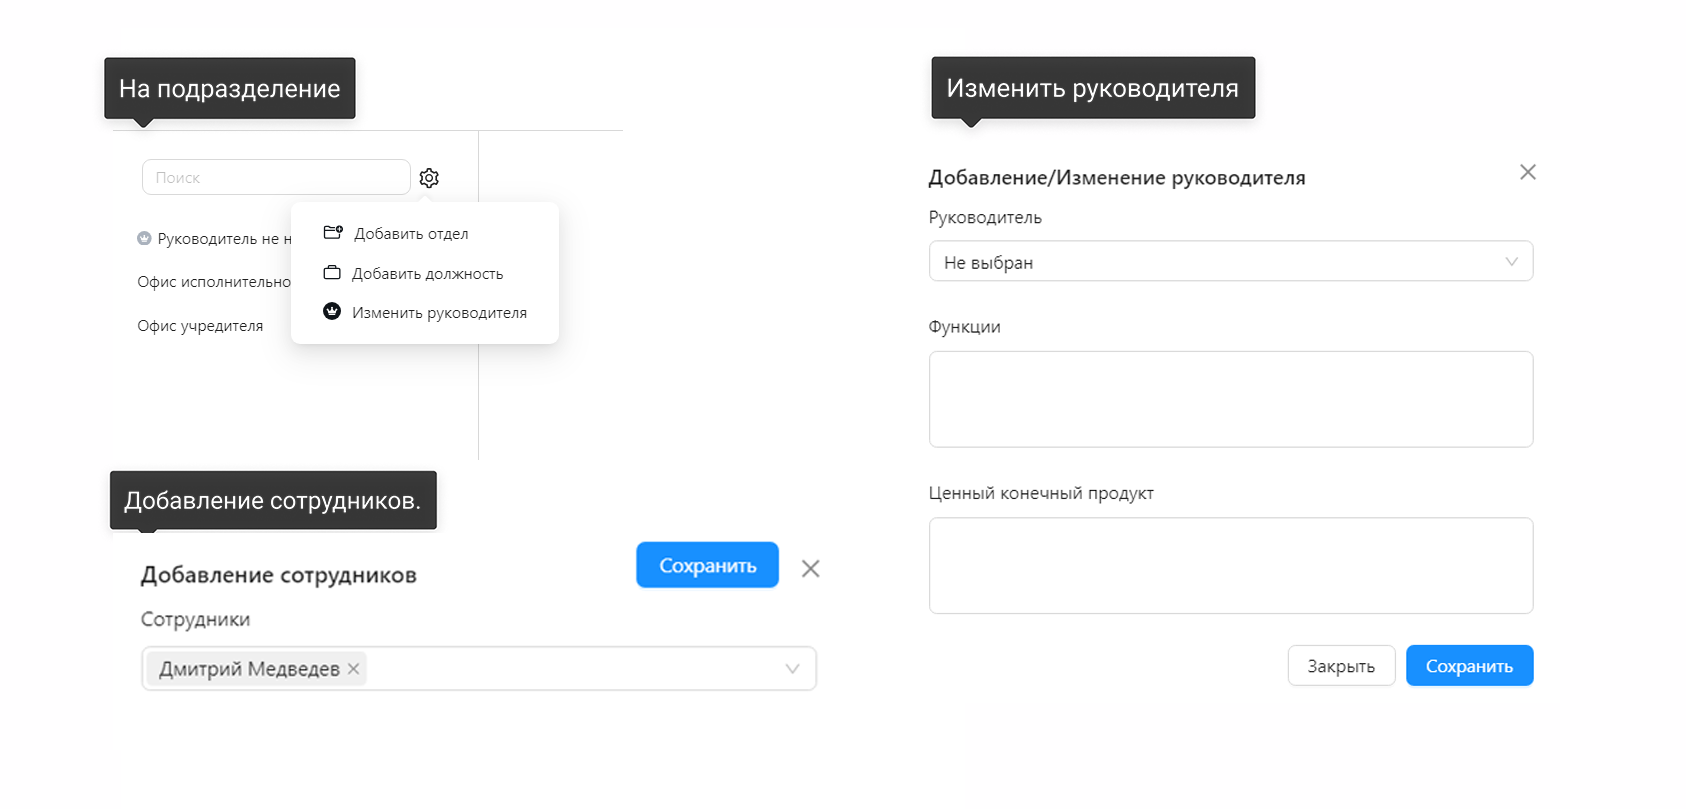Open the Сотрудники dropdown arrow
The image size is (1686, 809).
coord(792,669)
